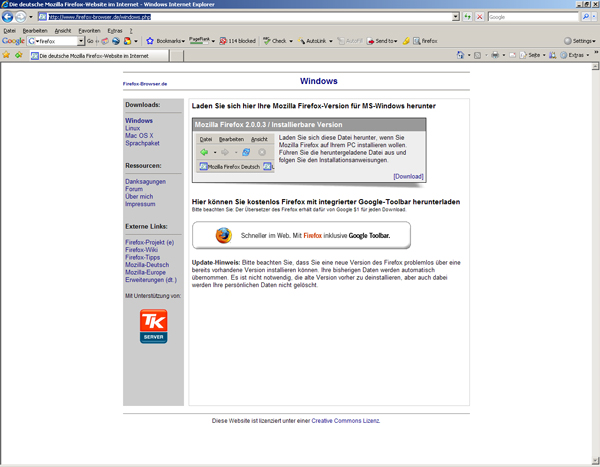This screenshot has height=467, width=600.
Task: Refresh the page with green arrows icon
Action: [467, 17]
